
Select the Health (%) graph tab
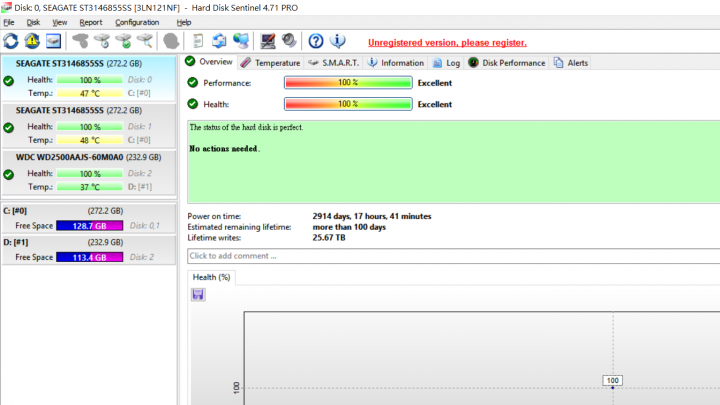click(x=211, y=277)
